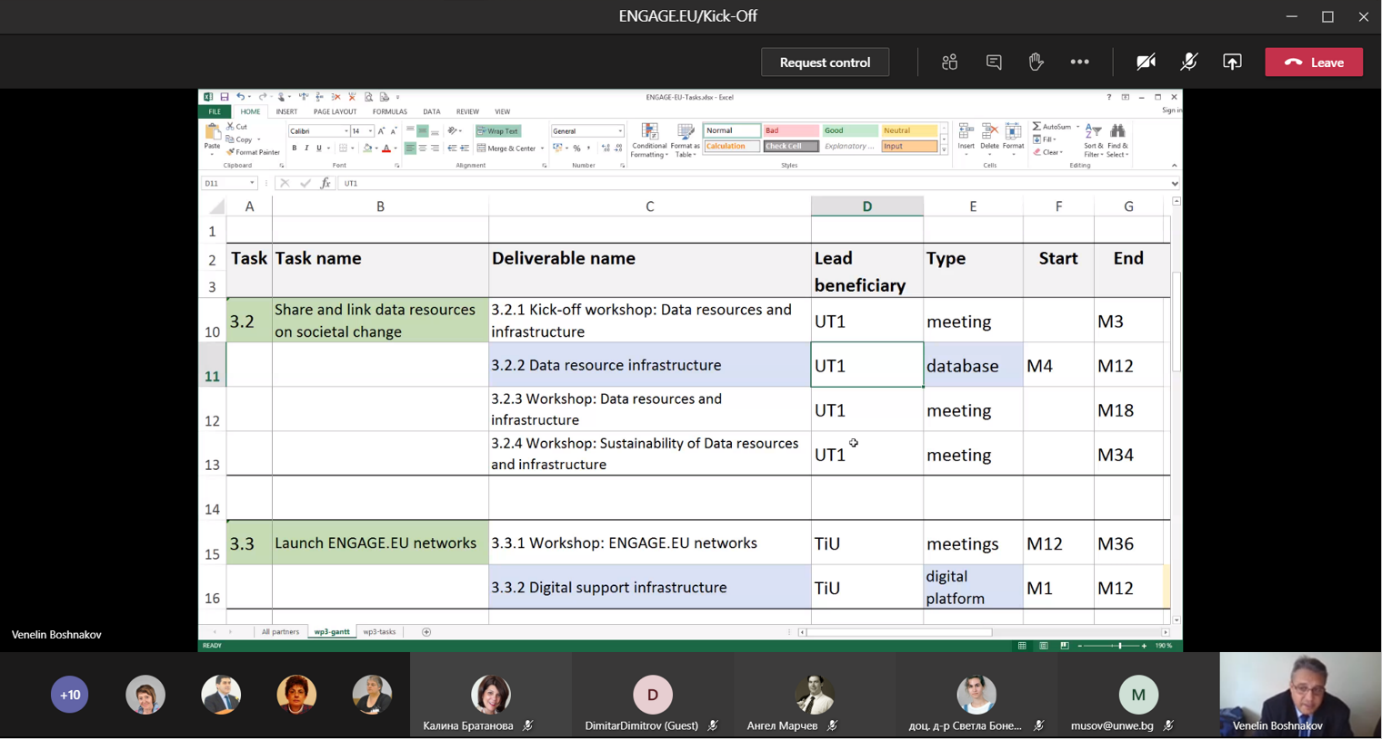Switch to the DATA ribbon tab
Image resolution: width=1382 pixels, height=739 pixels.
click(x=431, y=112)
